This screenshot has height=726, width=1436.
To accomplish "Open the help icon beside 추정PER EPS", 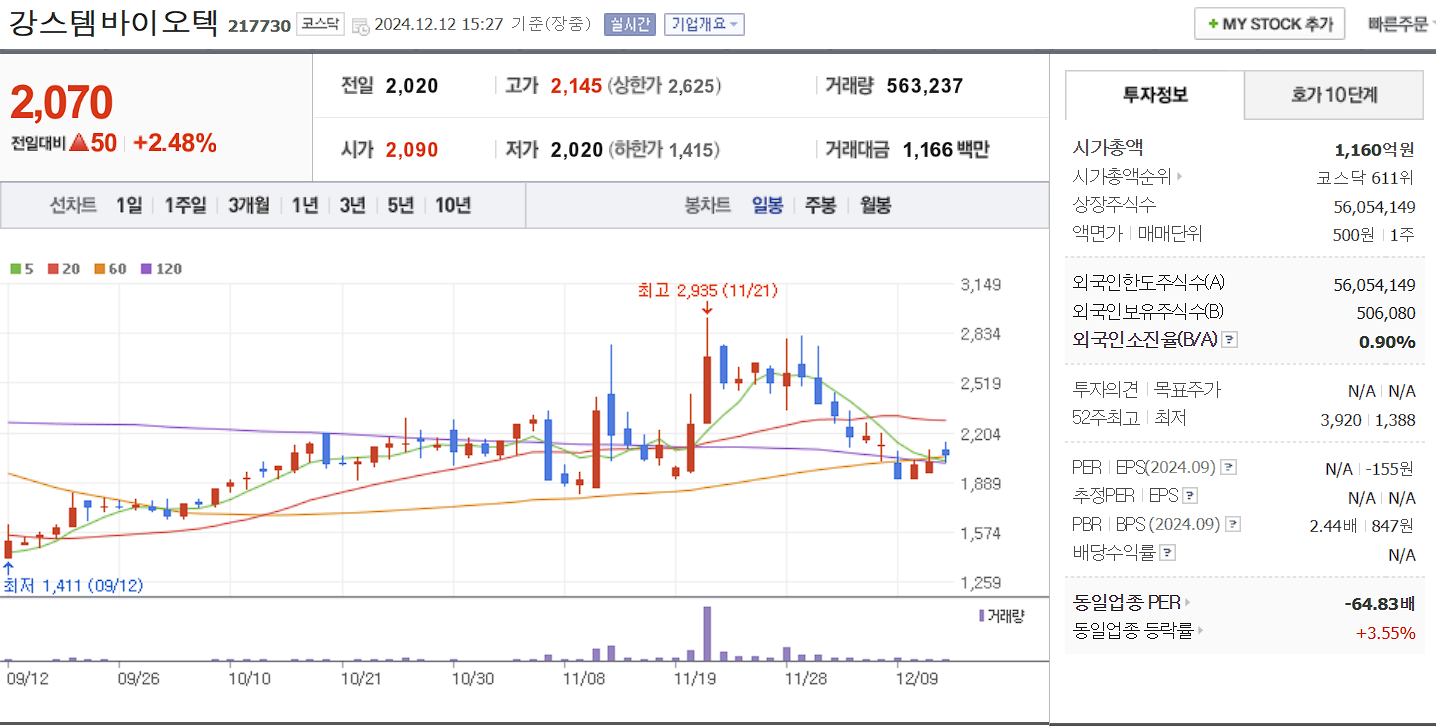I will [x=1189, y=496].
